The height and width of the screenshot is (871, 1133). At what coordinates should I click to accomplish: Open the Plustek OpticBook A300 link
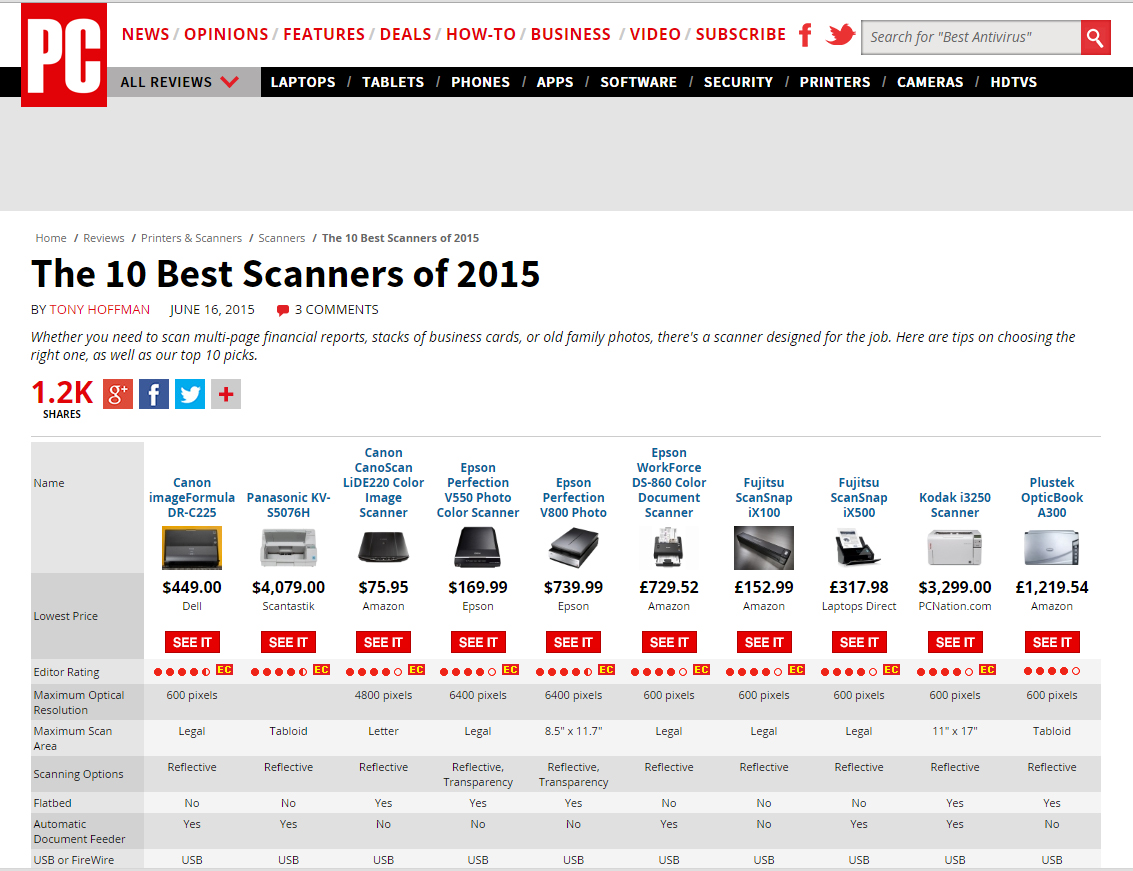click(1051, 497)
